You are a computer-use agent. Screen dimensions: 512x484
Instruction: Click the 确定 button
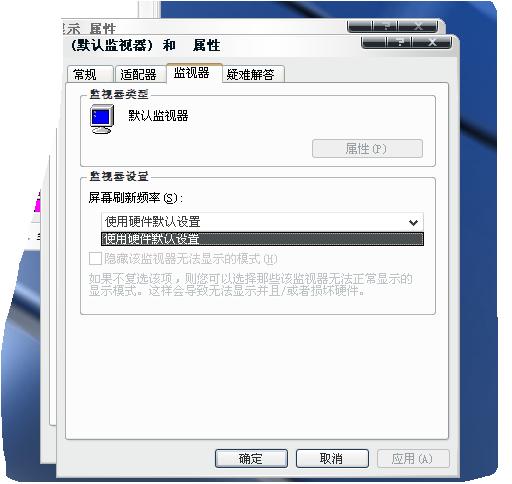[251, 458]
